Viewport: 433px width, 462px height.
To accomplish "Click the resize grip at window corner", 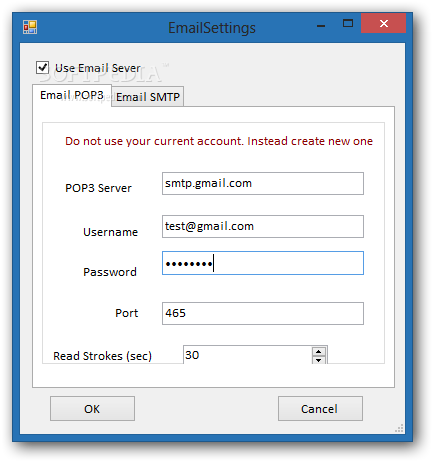I will [399, 428].
